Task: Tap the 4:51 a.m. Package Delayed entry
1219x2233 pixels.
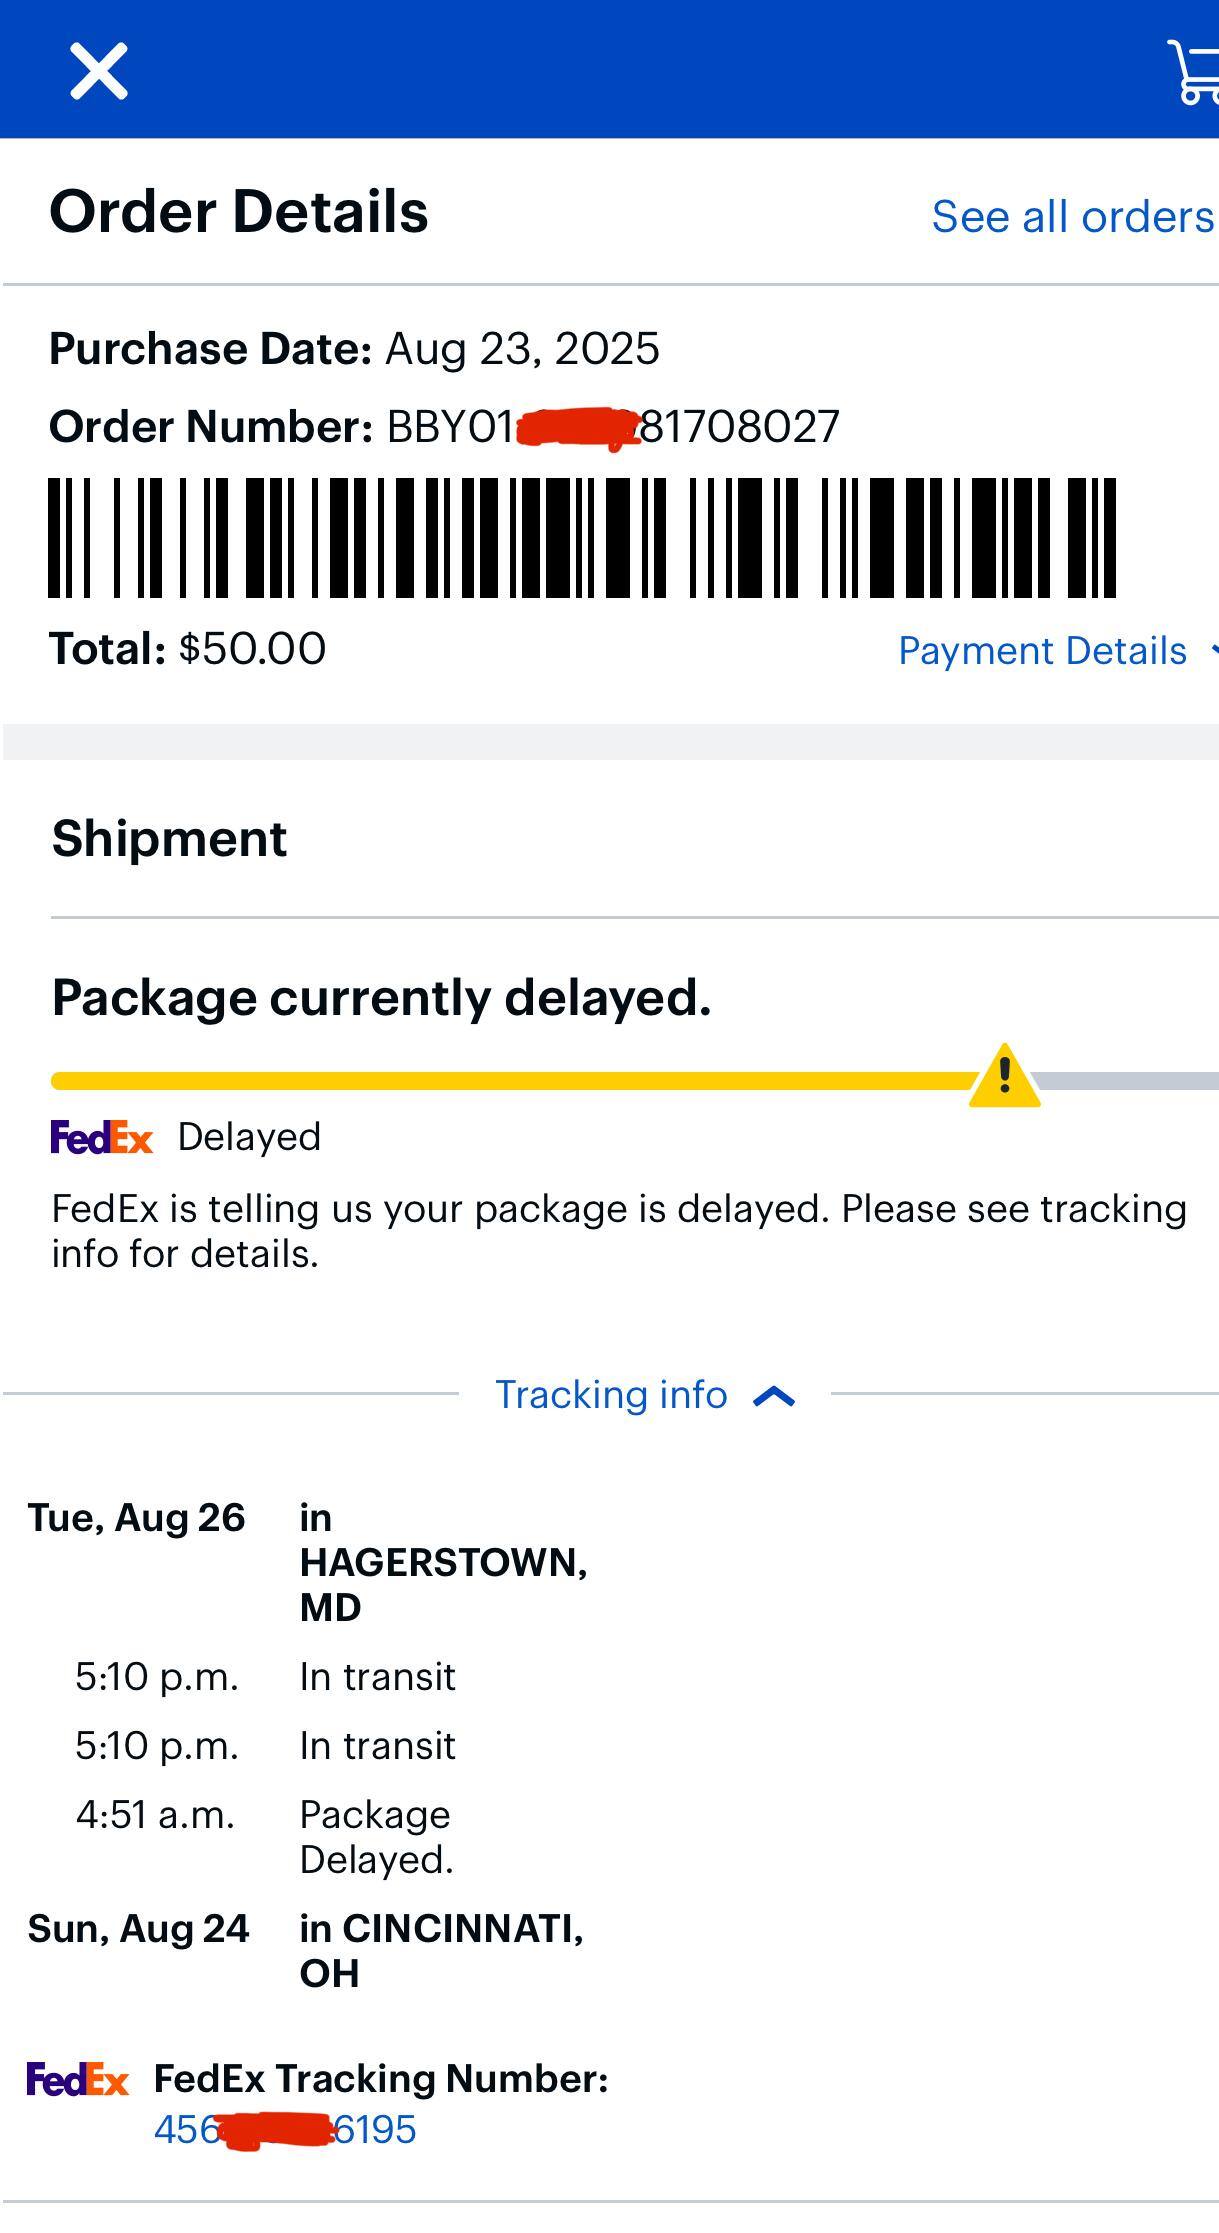Action: (374, 1837)
